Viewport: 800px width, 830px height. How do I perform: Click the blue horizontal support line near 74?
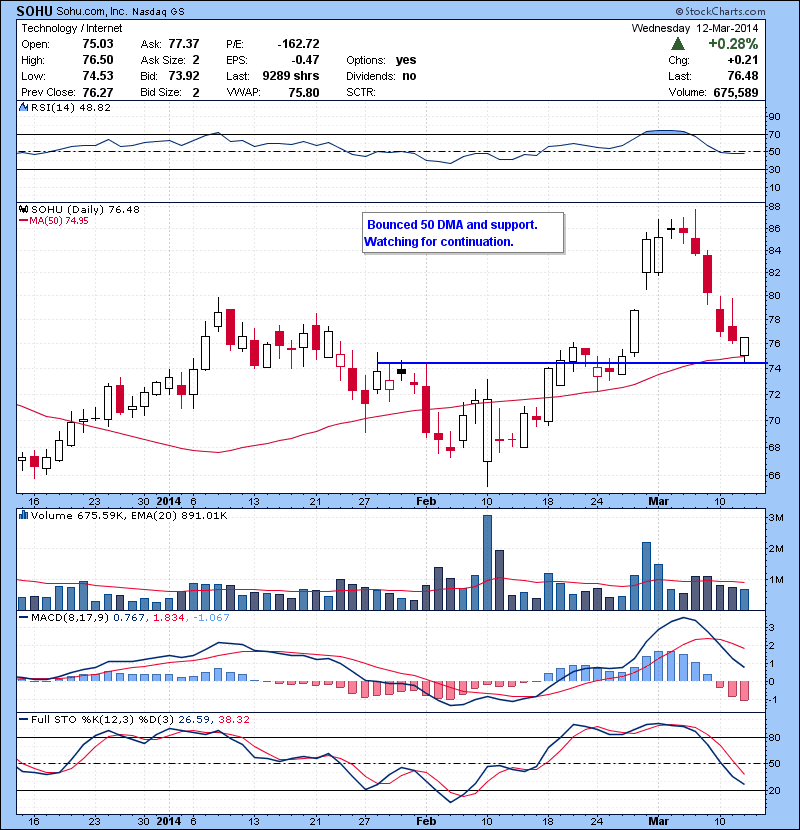point(572,363)
